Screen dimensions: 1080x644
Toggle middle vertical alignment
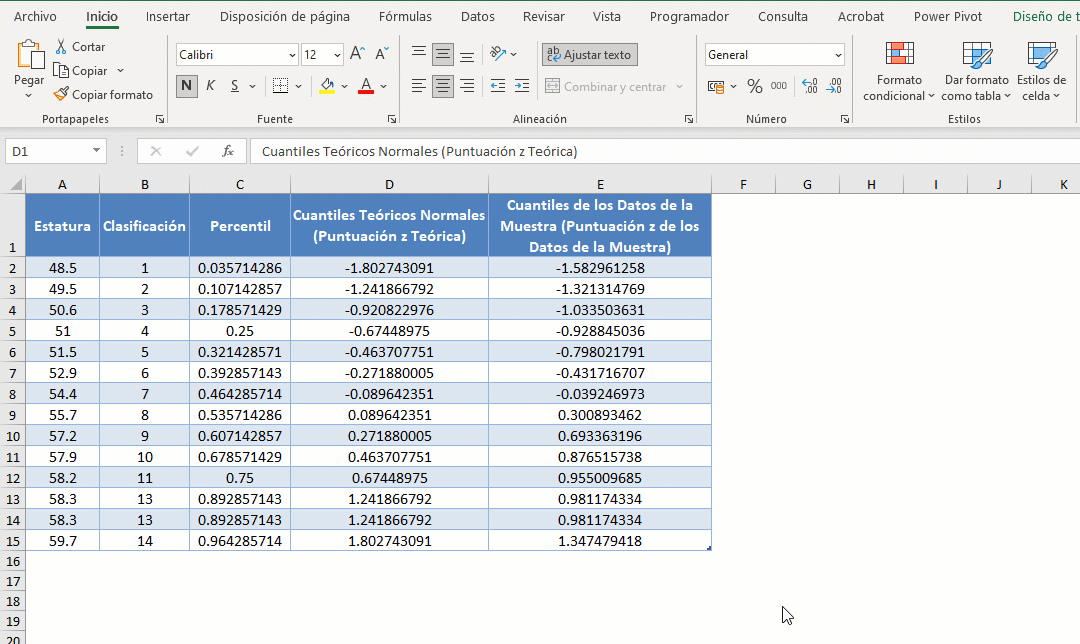pos(443,54)
